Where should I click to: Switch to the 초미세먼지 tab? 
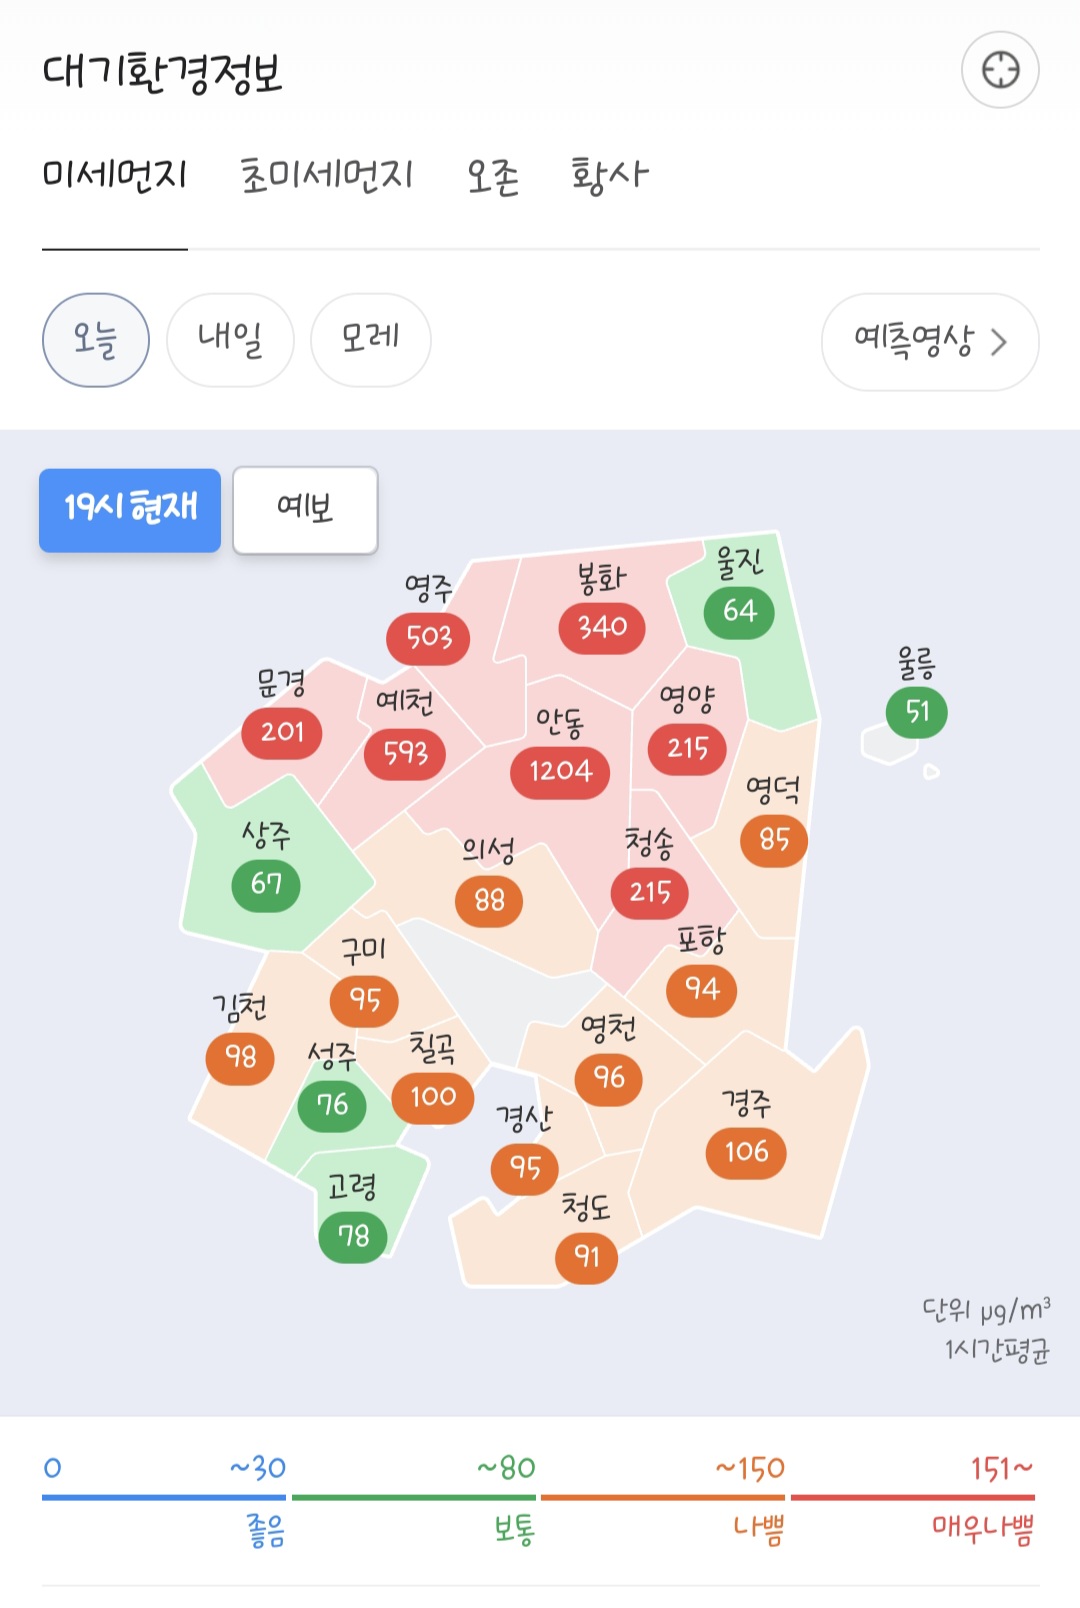(326, 176)
